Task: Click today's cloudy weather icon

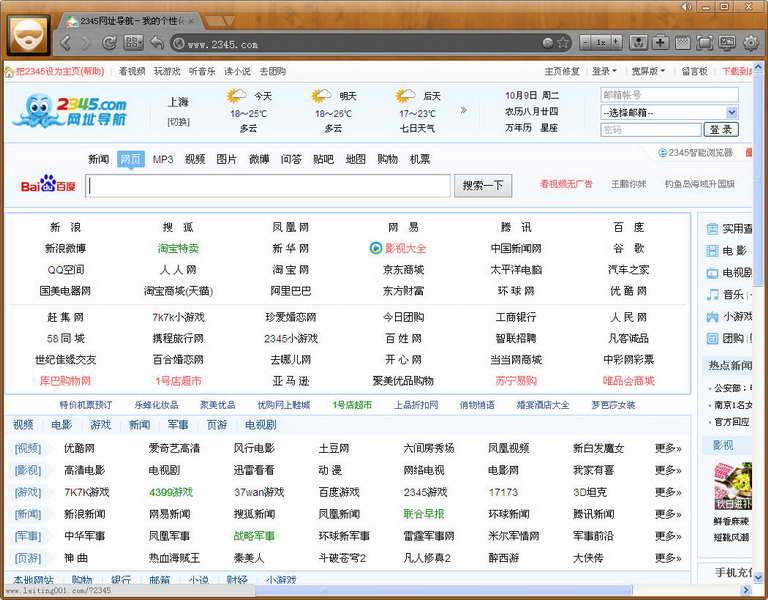Action: click(236, 96)
